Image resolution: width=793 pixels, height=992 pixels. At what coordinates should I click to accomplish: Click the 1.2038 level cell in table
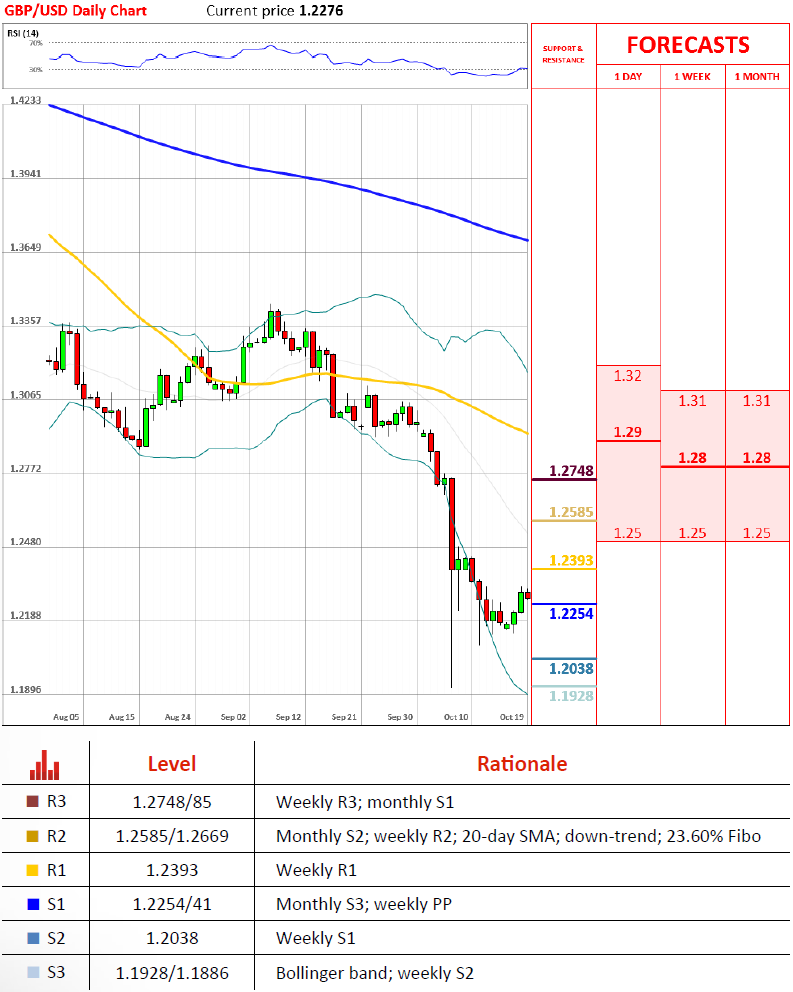coord(172,938)
